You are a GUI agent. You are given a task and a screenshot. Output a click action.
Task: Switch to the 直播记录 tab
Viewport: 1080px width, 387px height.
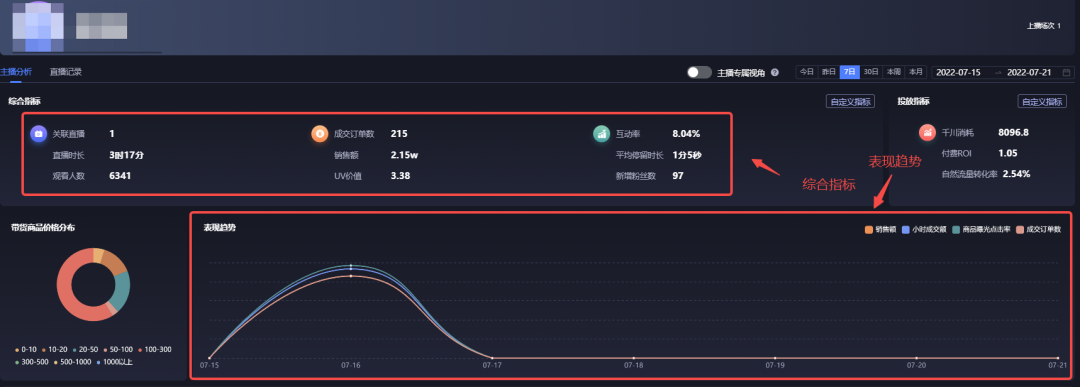[x=65, y=72]
